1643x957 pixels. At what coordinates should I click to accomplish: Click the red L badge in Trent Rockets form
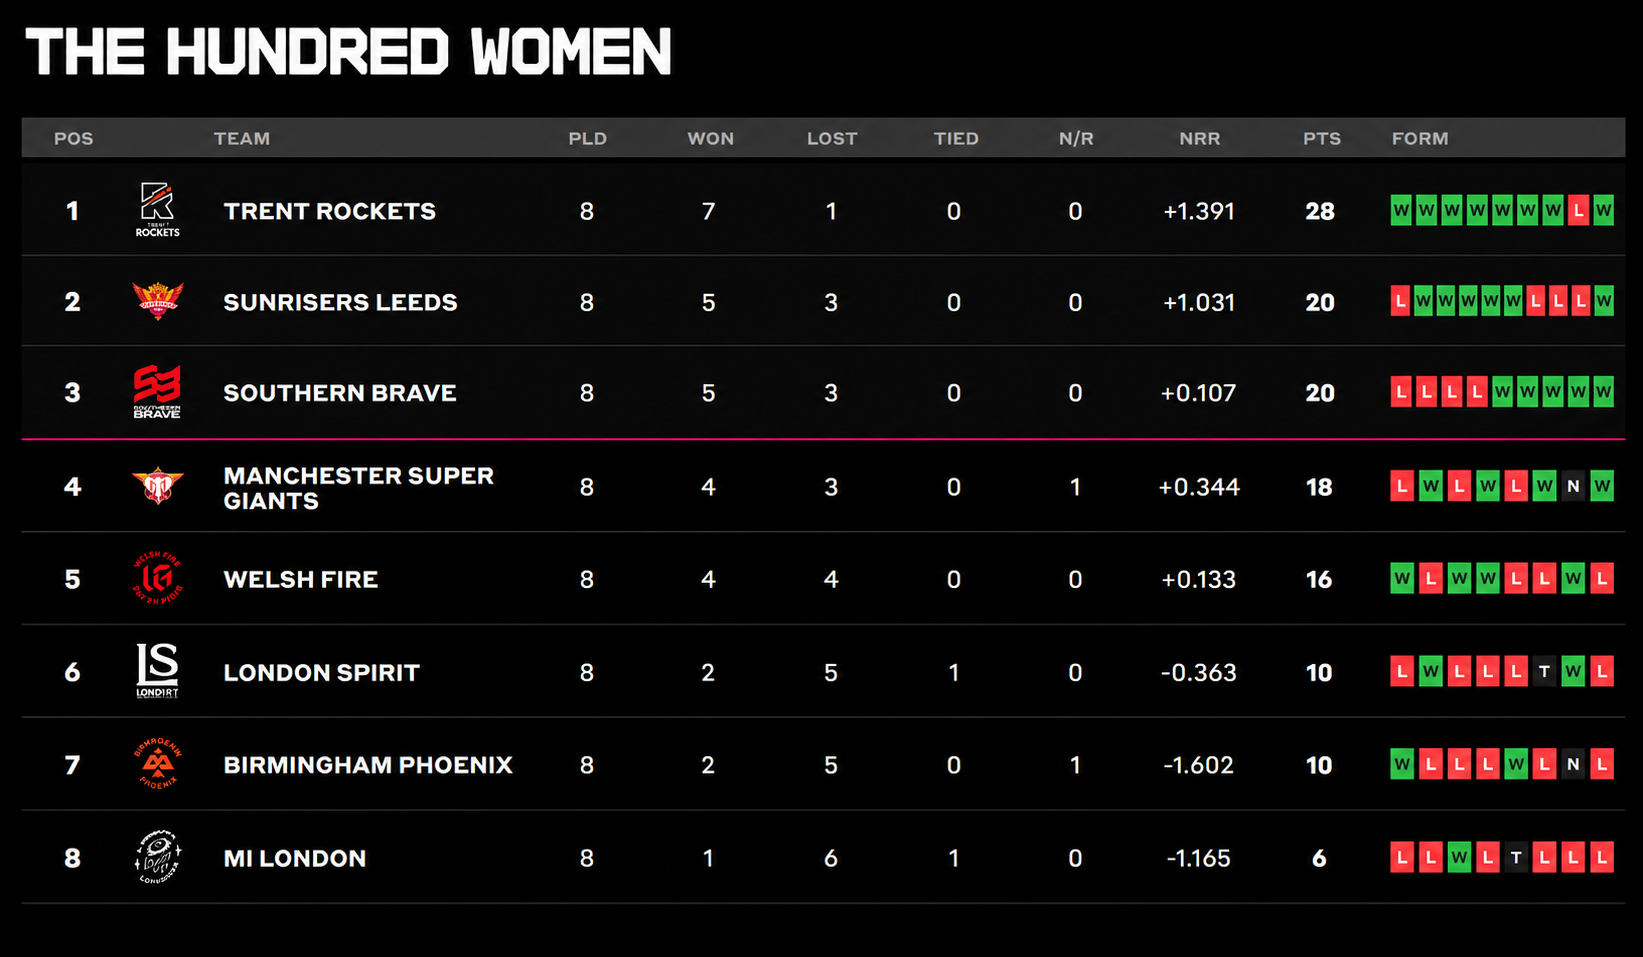pyautogui.click(x=1578, y=211)
